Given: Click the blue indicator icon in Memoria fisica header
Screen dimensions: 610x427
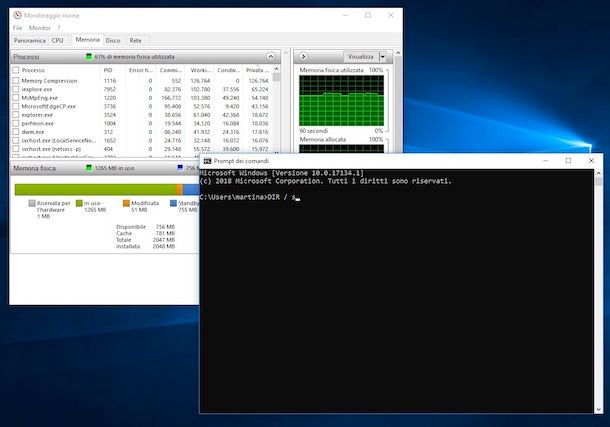Looking at the screenshot, I should coord(180,168).
